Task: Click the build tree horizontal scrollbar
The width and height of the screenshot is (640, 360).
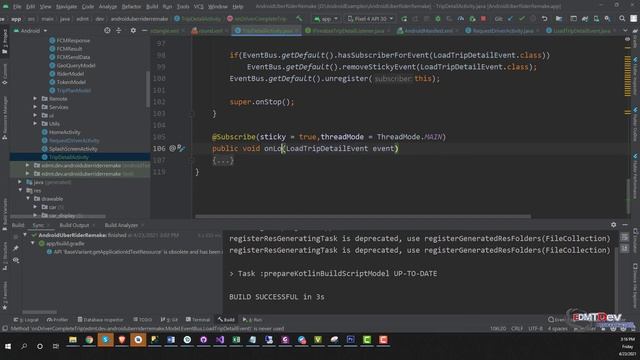Action: tap(39, 312)
